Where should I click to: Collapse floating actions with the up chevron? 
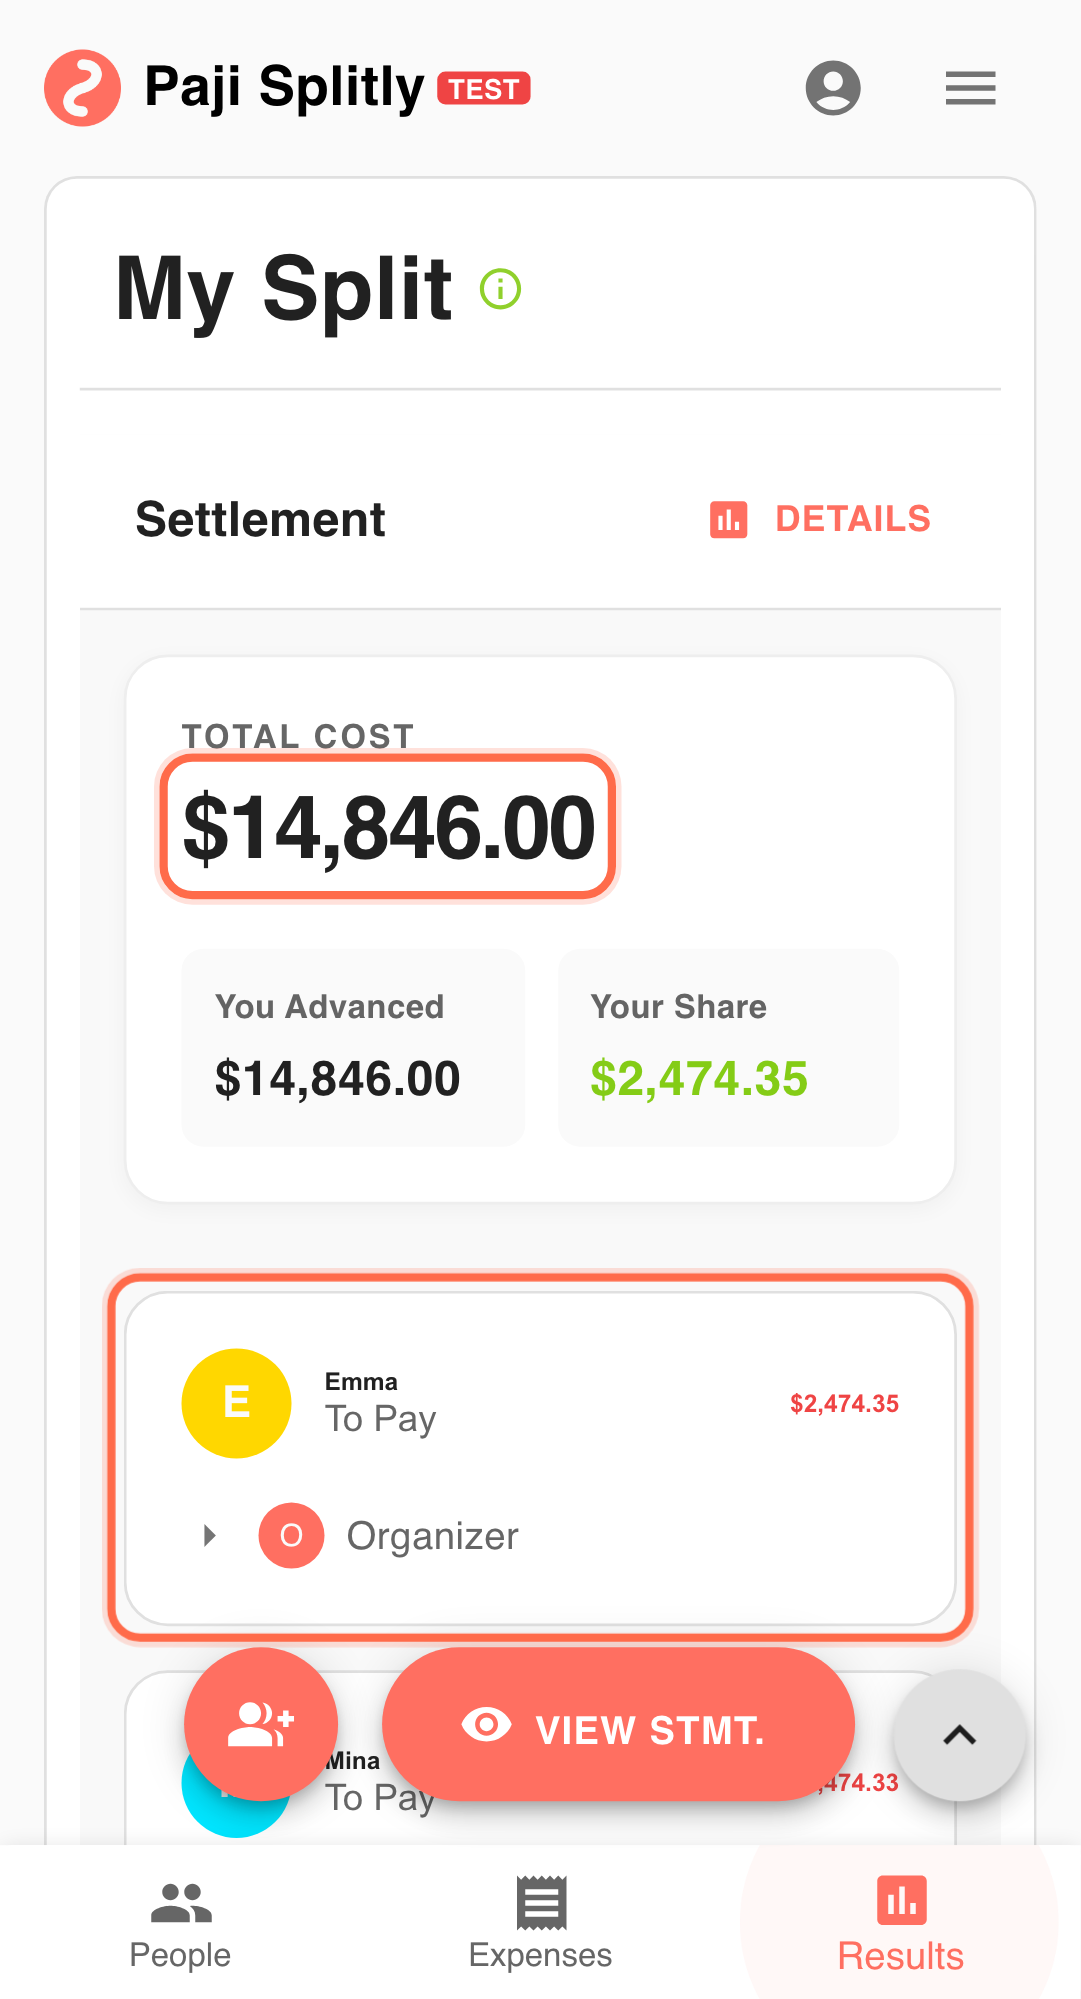click(959, 1735)
